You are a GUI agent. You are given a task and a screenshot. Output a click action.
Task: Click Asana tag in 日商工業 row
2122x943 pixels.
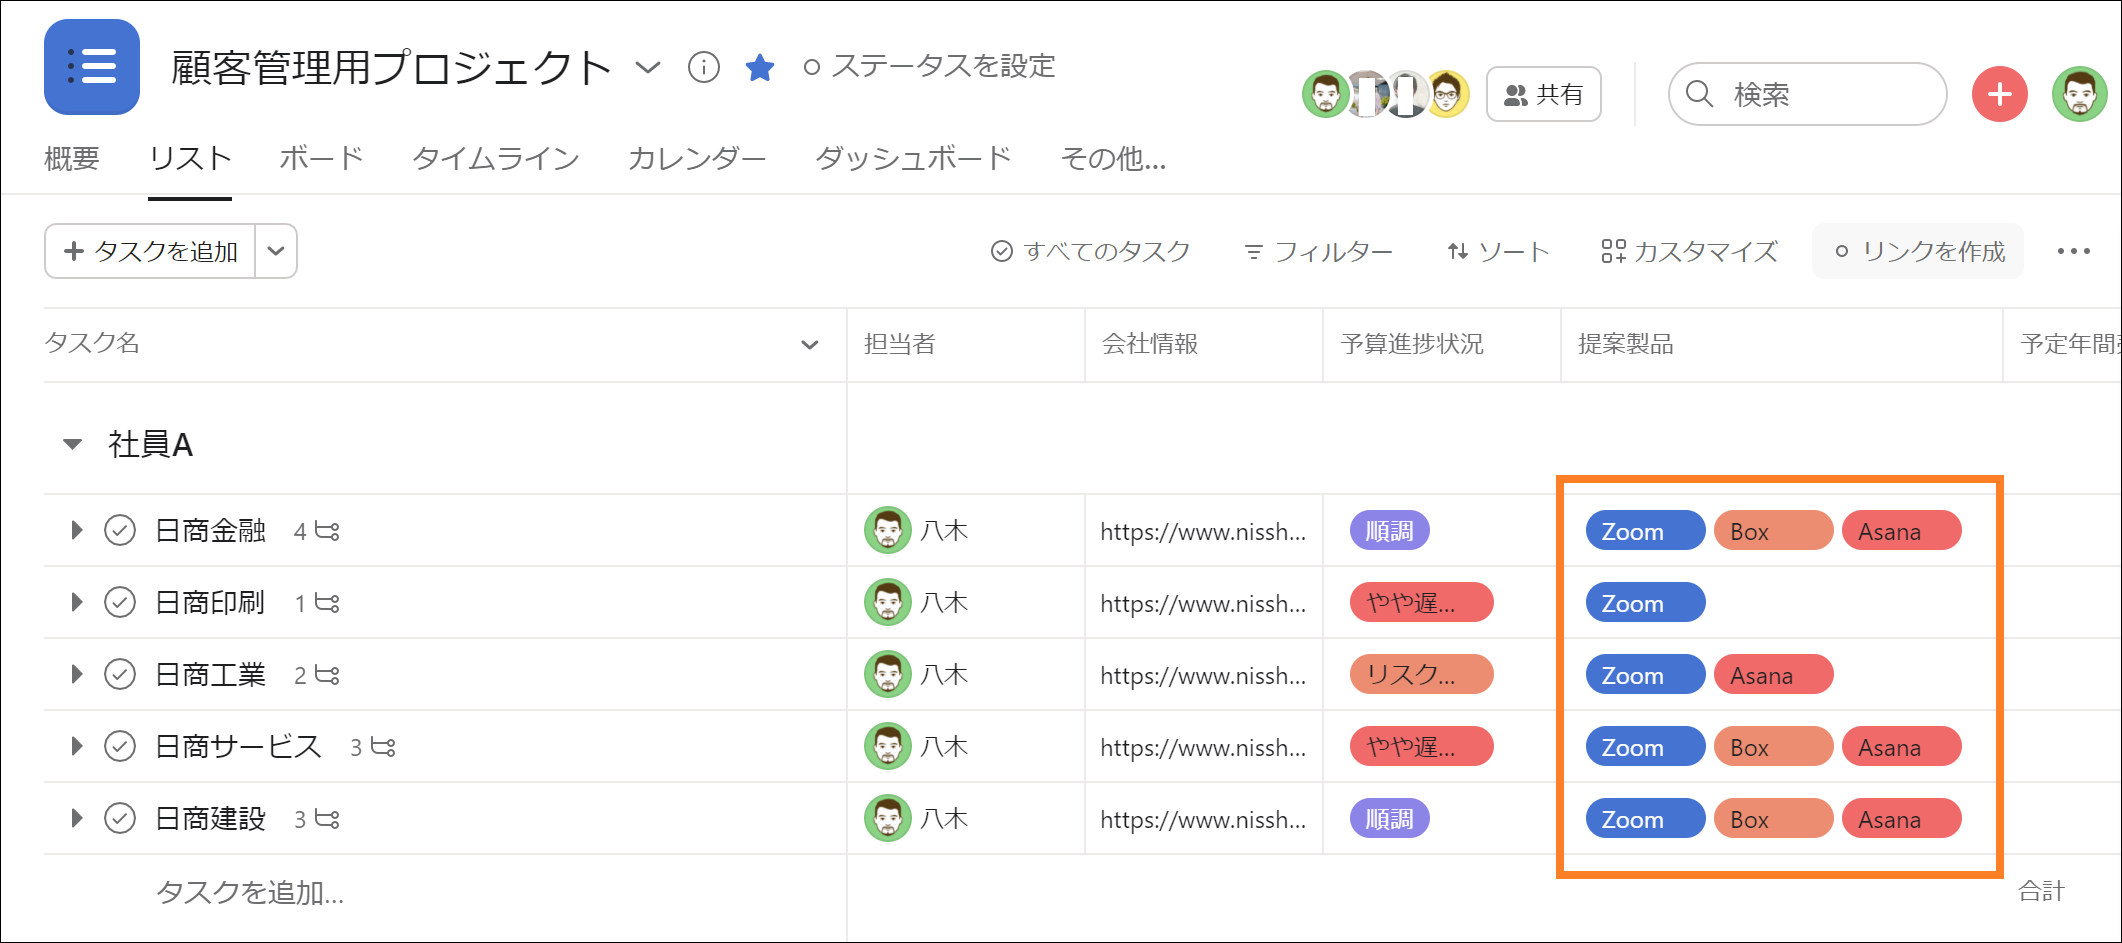tap(1774, 674)
